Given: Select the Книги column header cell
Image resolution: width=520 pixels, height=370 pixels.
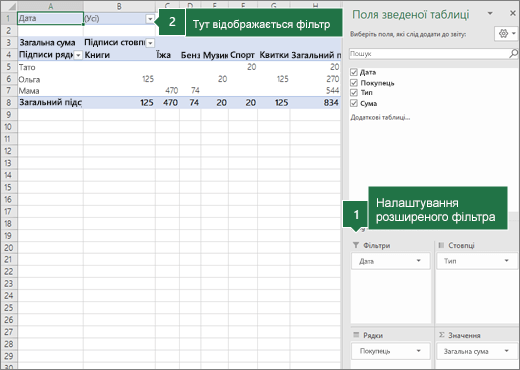Looking at the screenshot, I should pos(119,55).
